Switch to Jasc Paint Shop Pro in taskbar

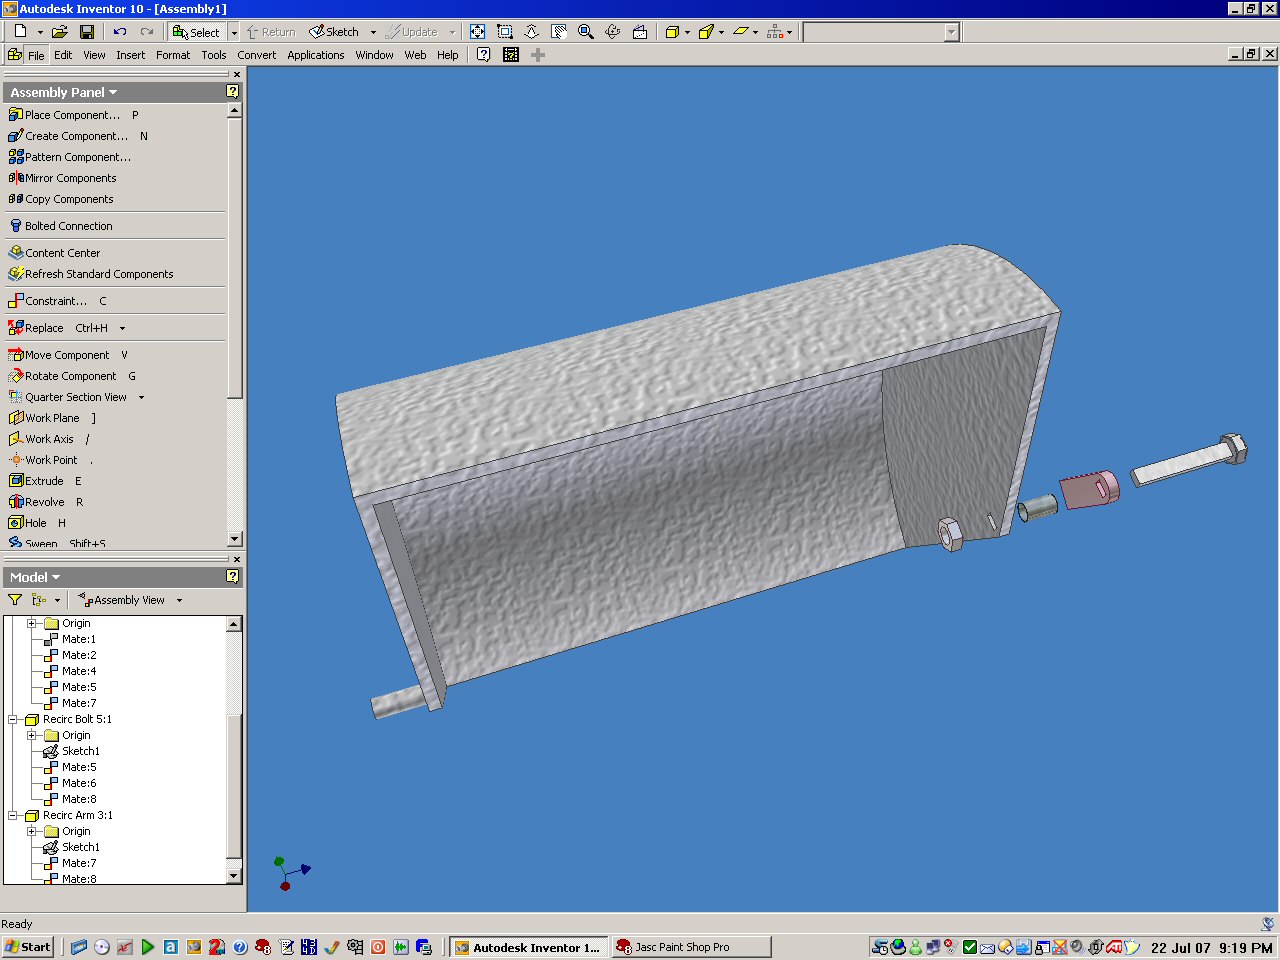coord(682,947)
